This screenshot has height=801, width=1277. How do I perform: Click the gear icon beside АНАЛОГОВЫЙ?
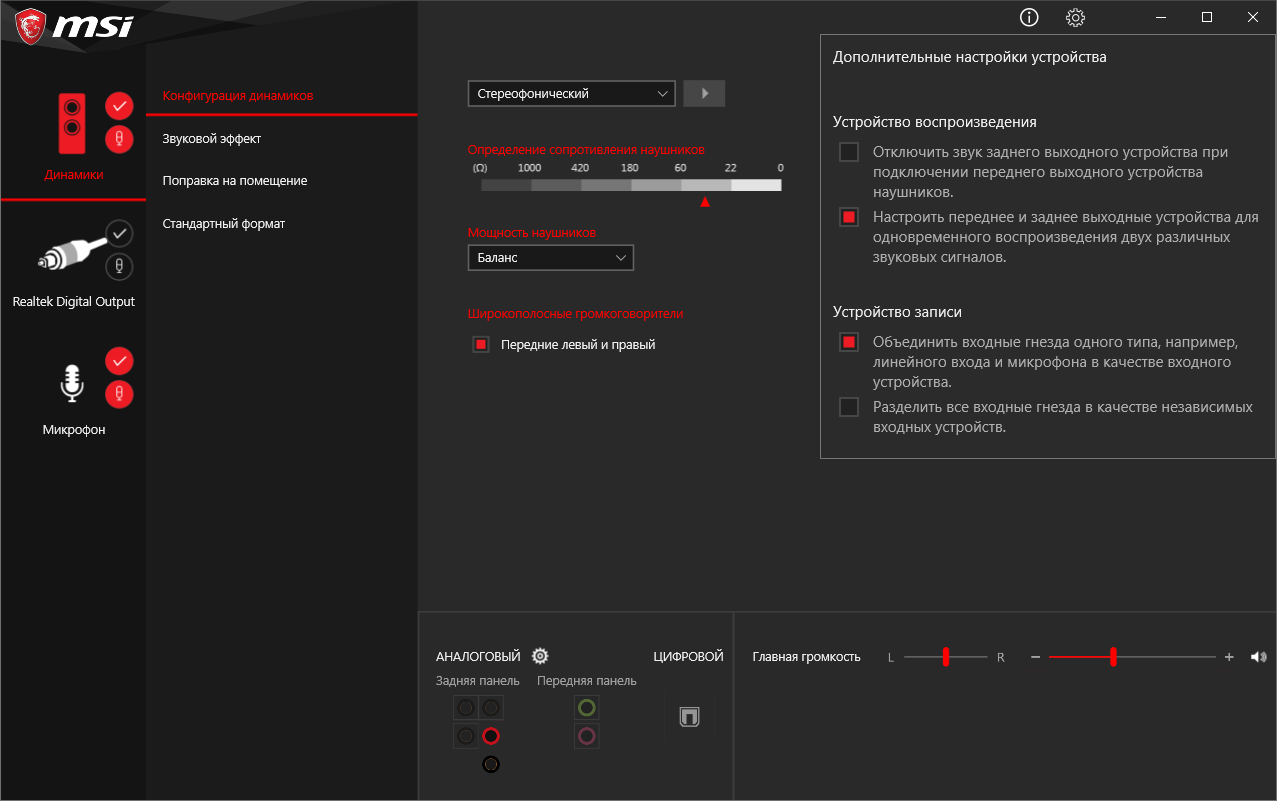[x=540, y=656]
